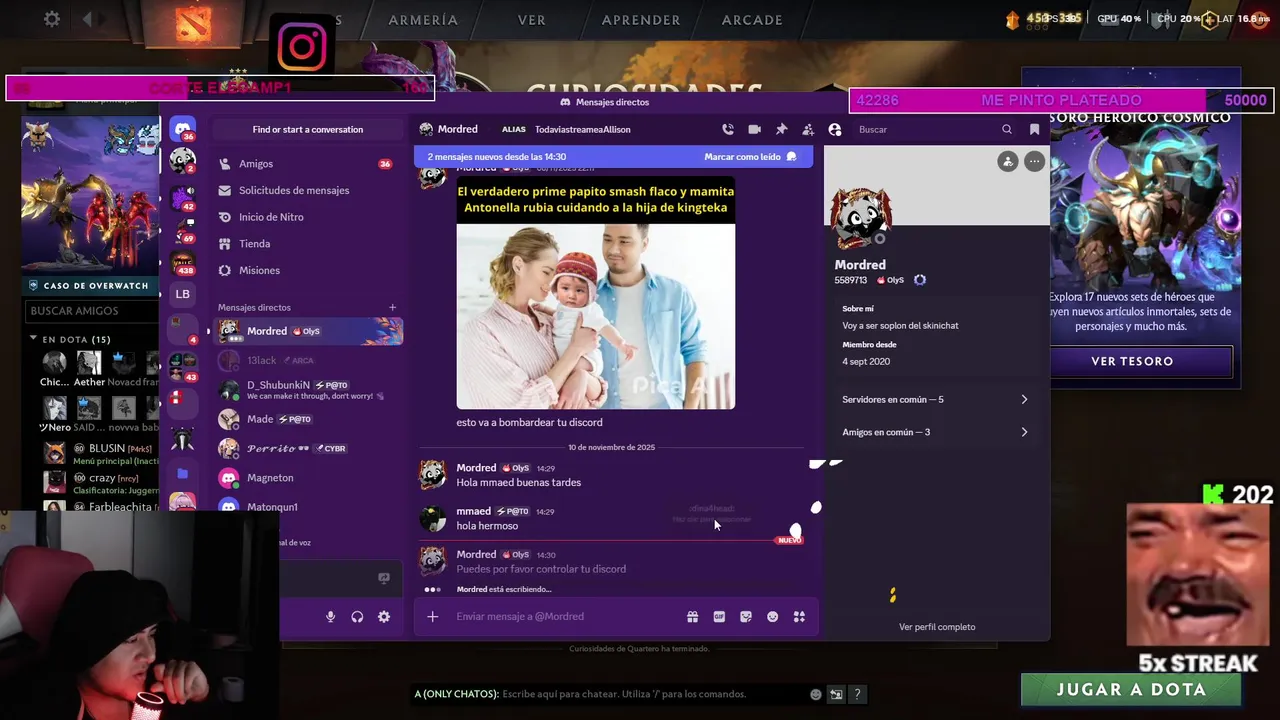This screenshot has height=720, width=1280.
Task: Click the plus attachment button
Action: [433, 617]
